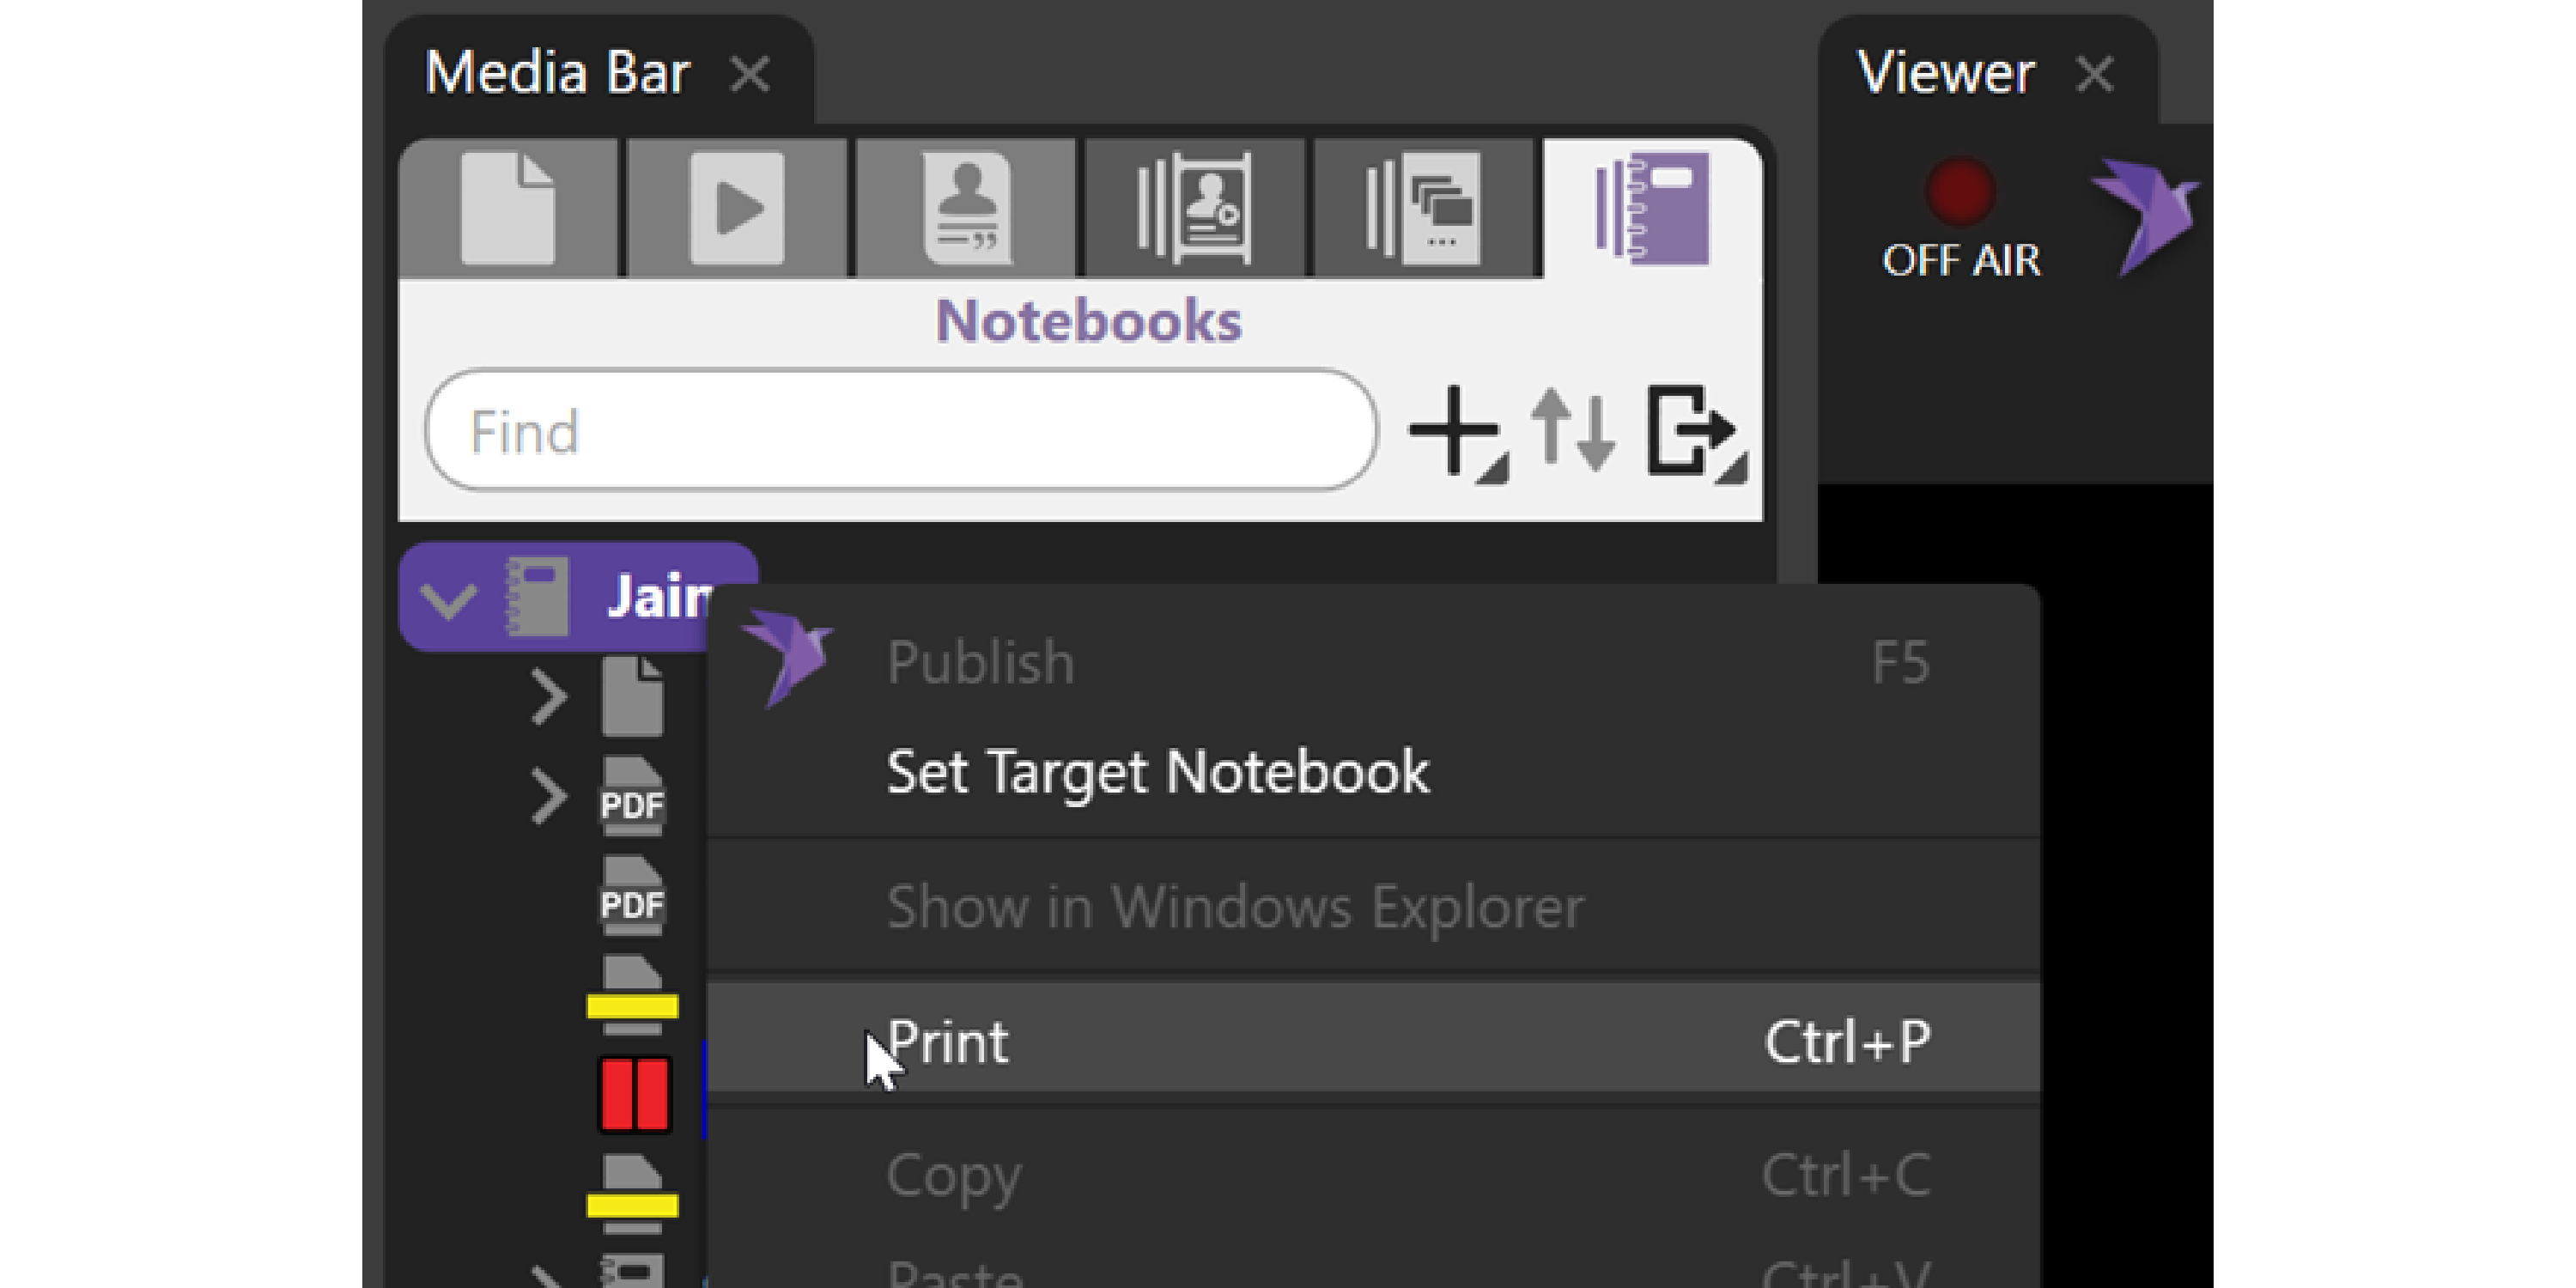Click the Find search field
Image resolution: width=2576 pixels, height=1288 pixels.
900,432
